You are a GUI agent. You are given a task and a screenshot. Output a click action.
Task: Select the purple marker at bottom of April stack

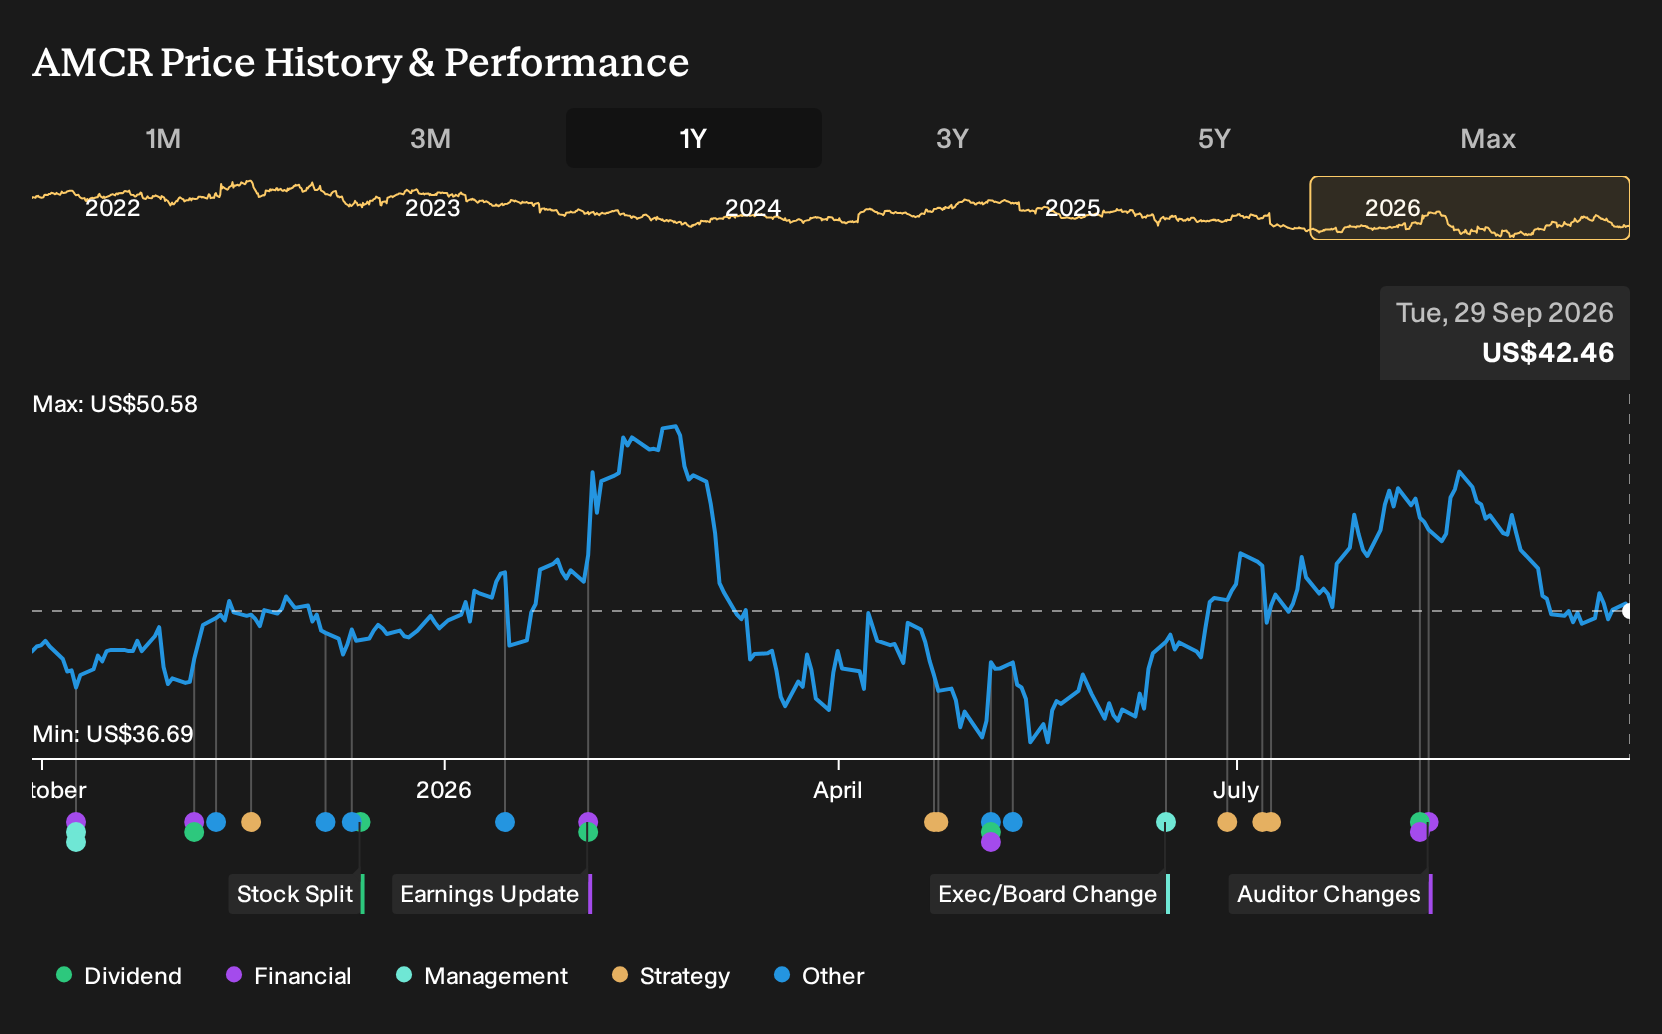[x=990, y=843]
